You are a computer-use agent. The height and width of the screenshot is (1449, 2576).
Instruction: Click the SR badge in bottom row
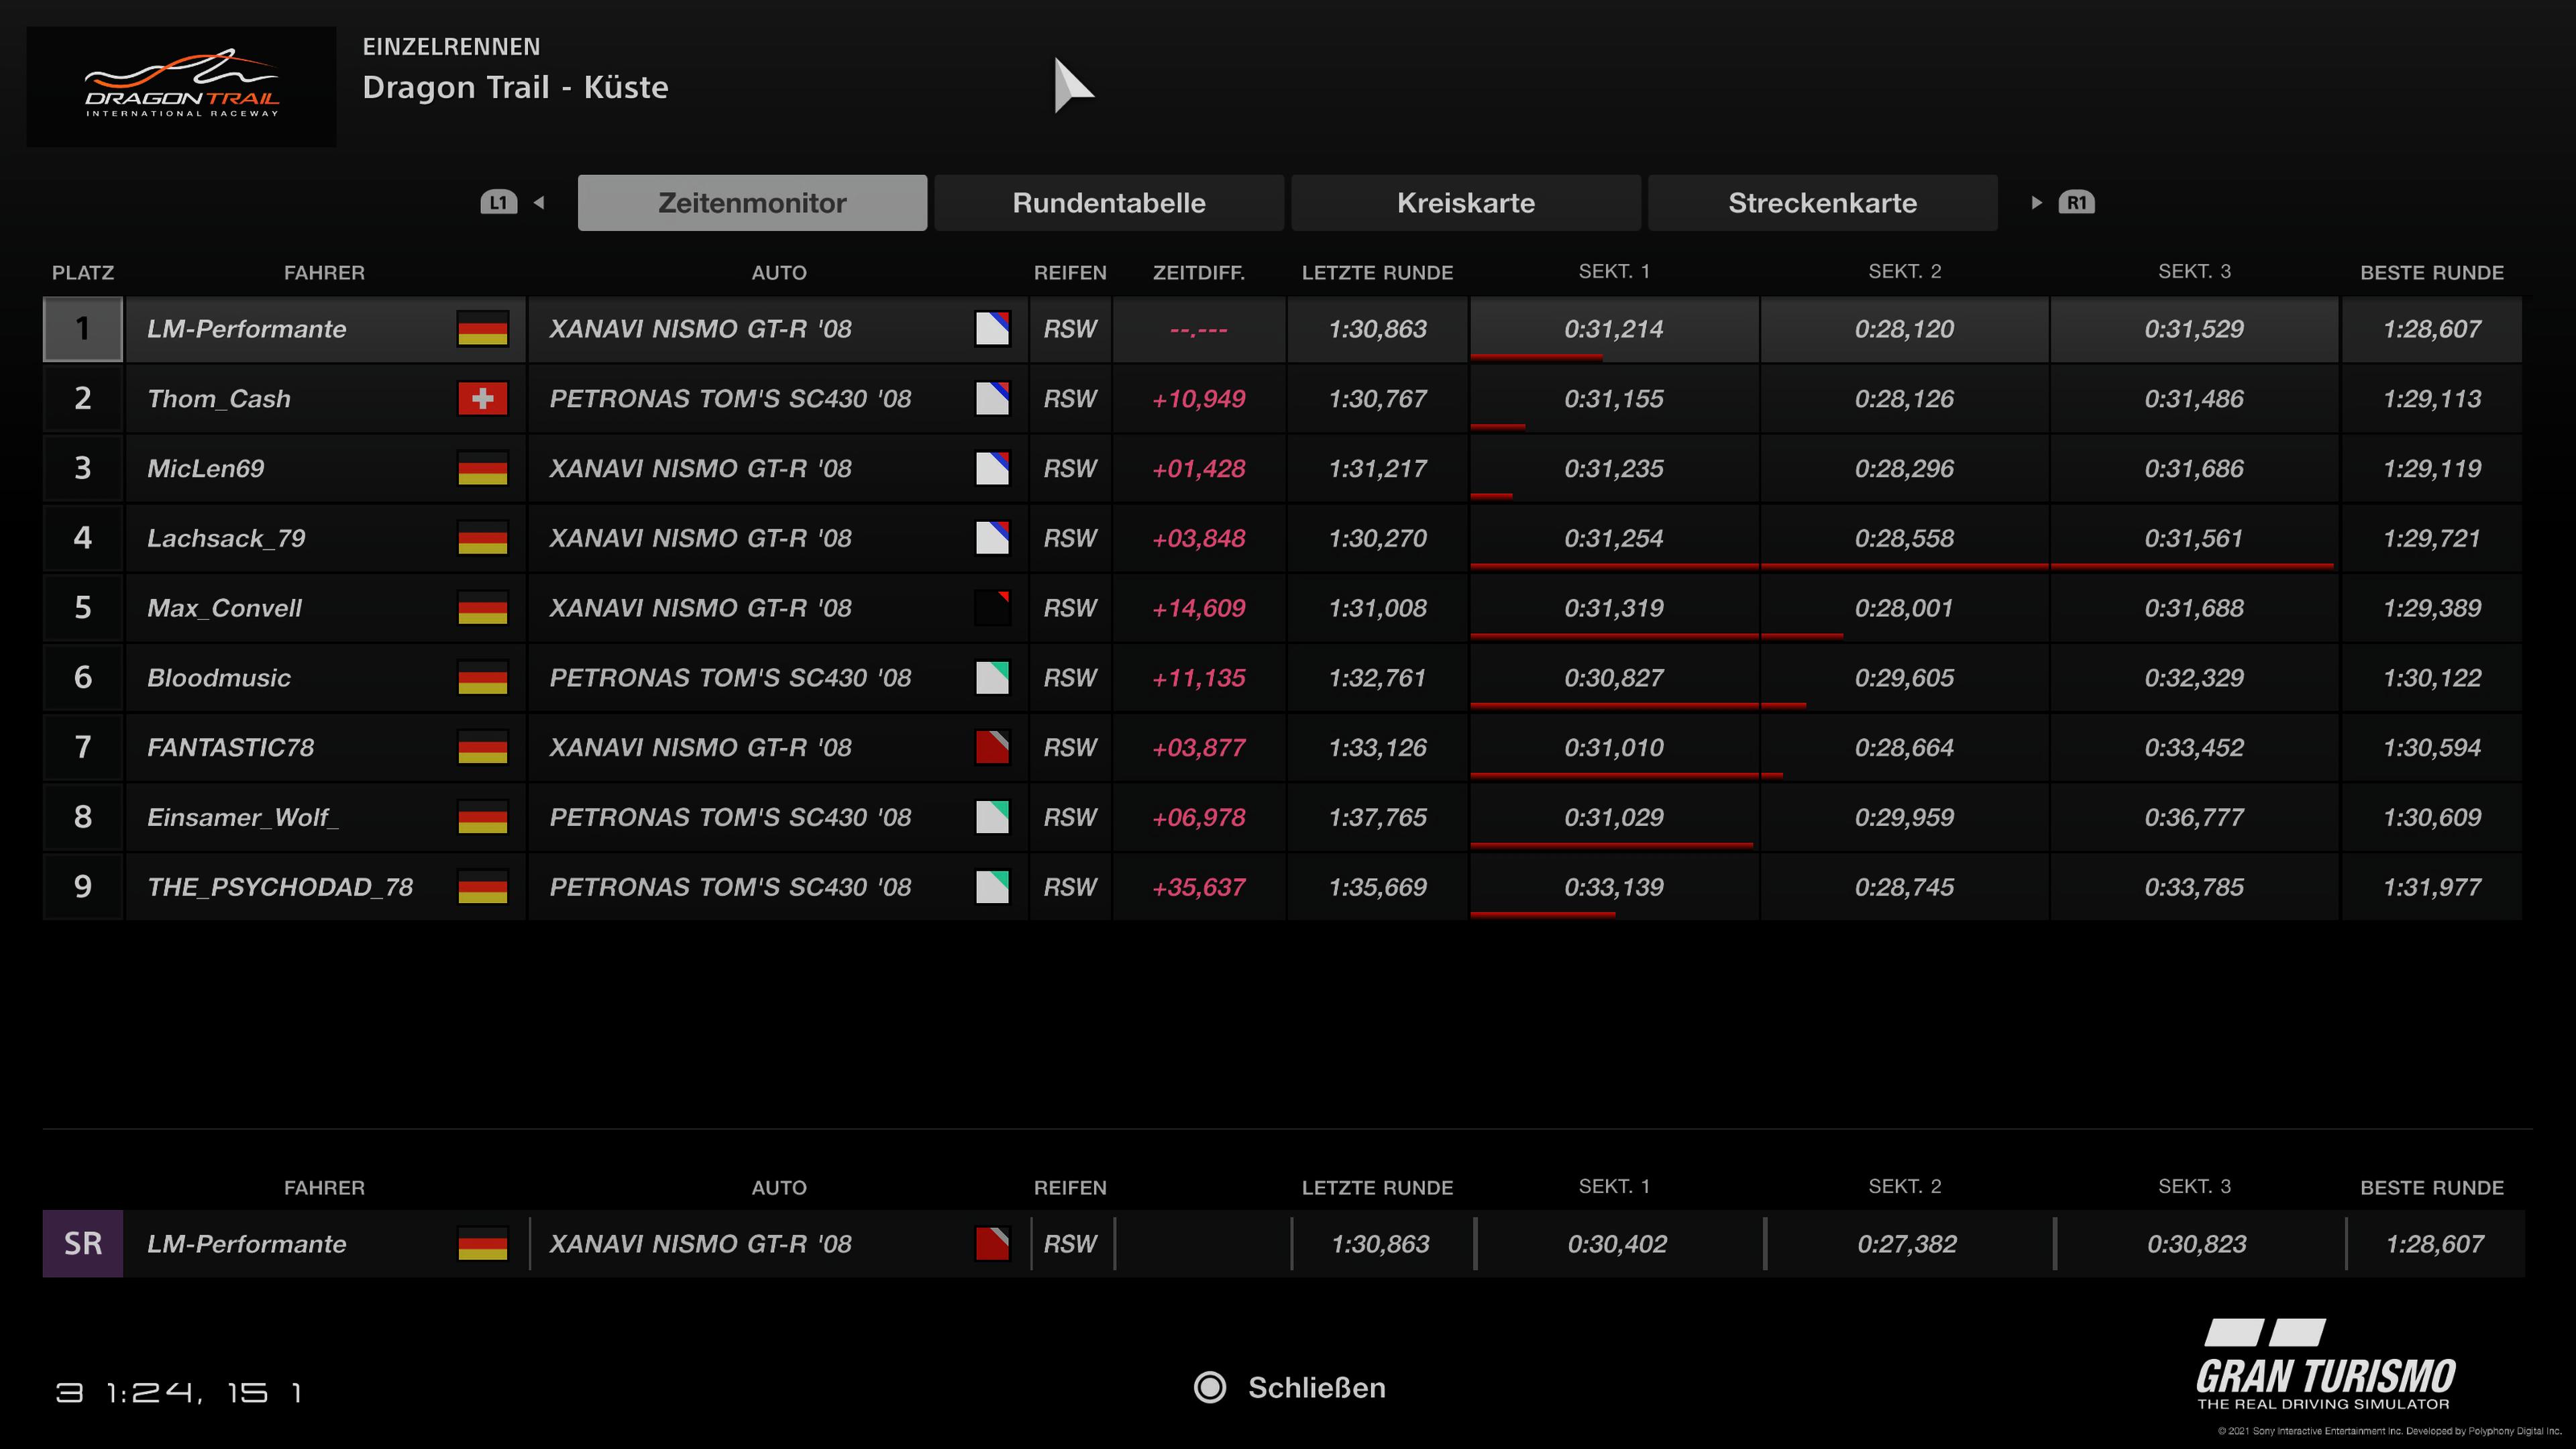point(83,1244)
